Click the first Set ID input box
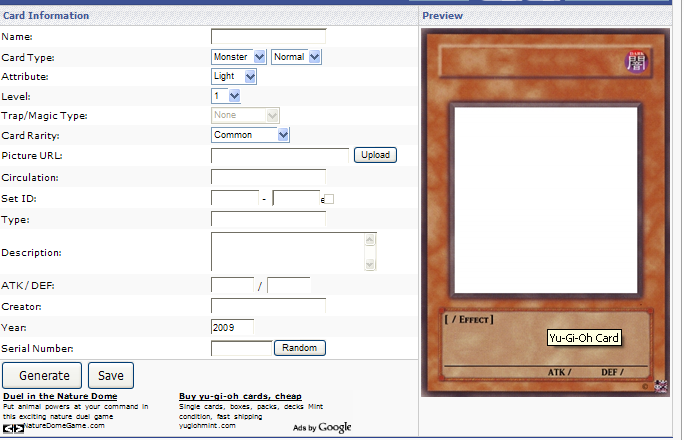The image size is (684, 440). (235, 198)
